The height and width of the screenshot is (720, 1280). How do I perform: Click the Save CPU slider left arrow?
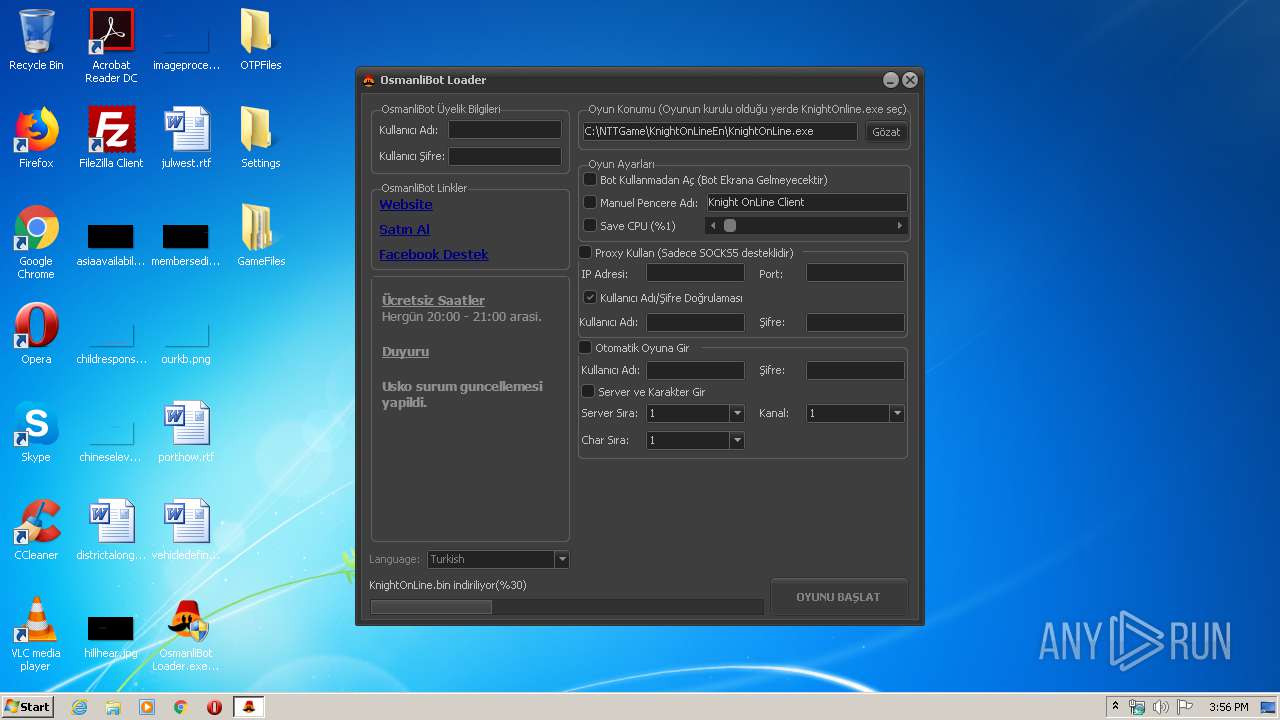[x=713, y=226]
